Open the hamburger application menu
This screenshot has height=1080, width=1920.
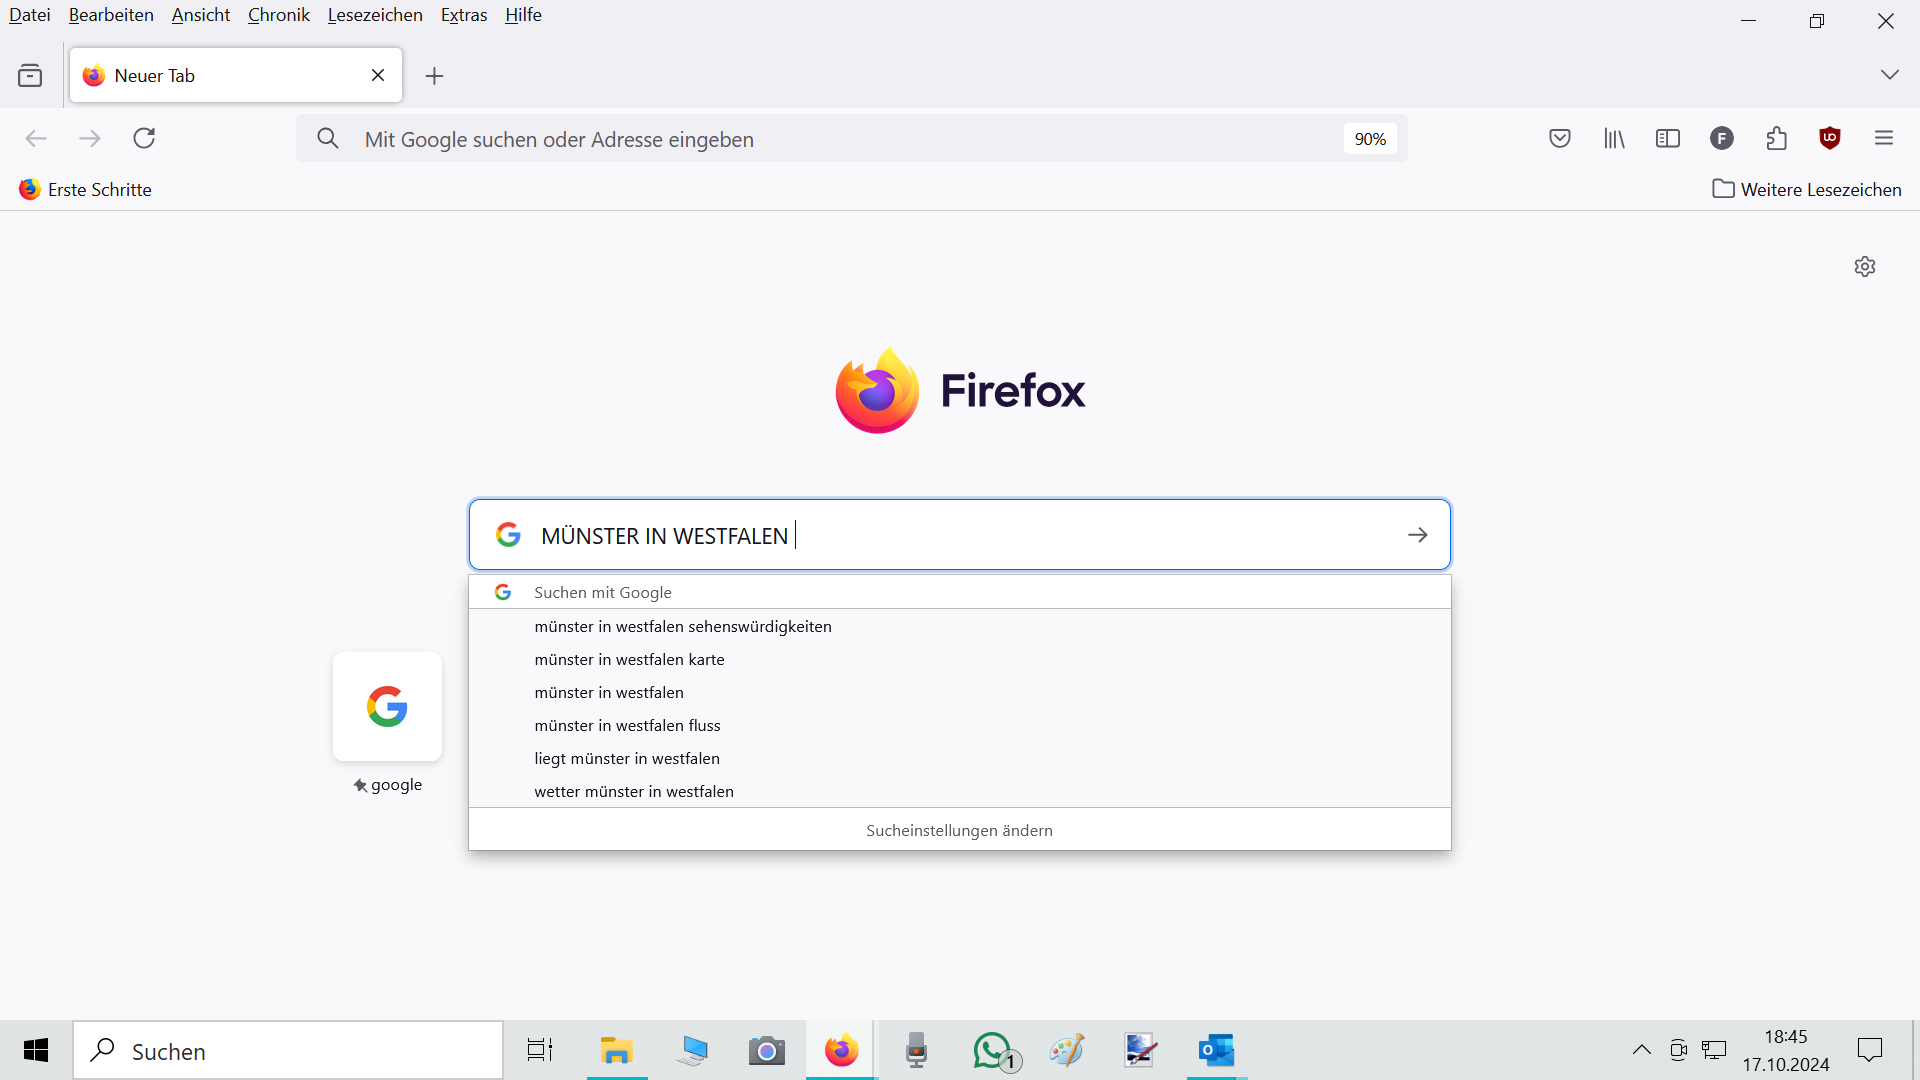(1884, 138)
